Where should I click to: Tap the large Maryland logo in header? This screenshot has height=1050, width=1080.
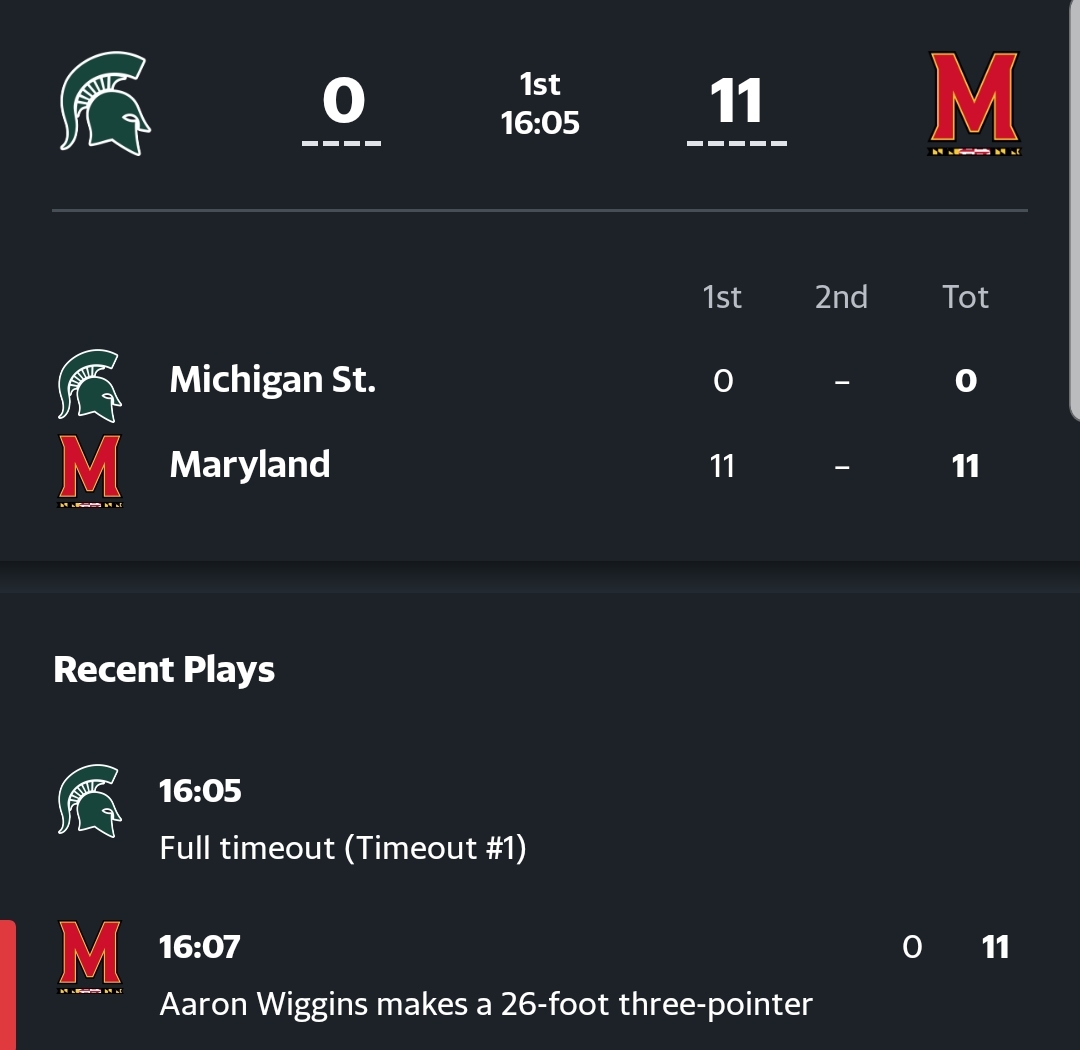point(974,104)
